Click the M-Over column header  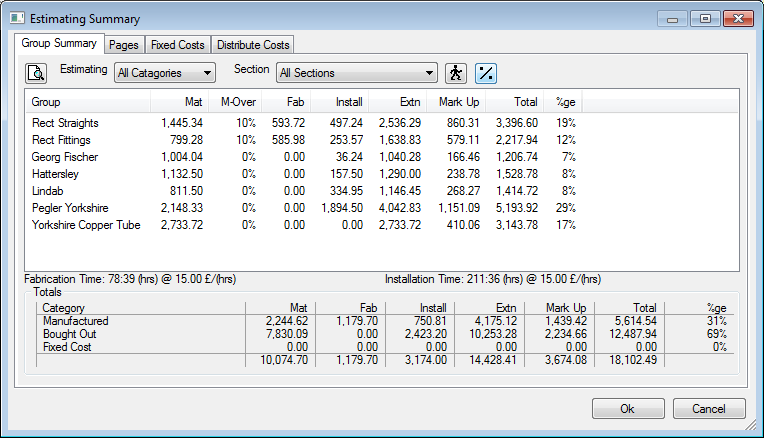point(235,102)
